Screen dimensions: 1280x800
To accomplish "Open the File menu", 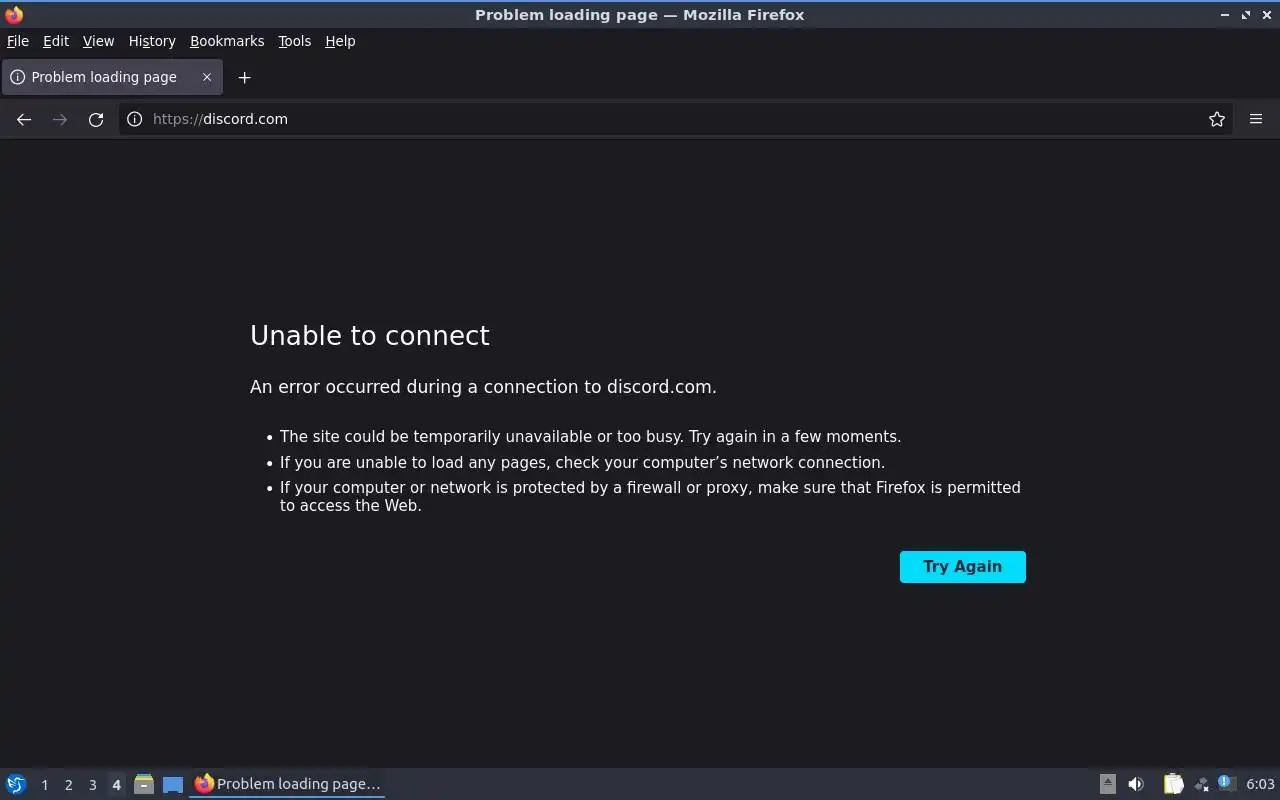I will point(18,41).
